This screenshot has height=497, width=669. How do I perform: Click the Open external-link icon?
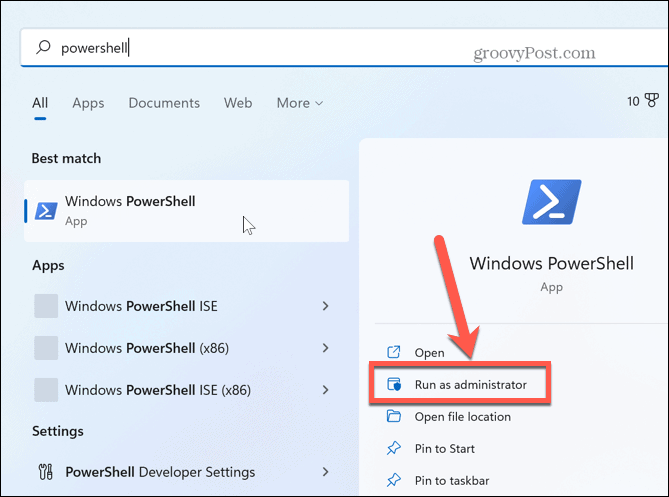pos(394,353)
